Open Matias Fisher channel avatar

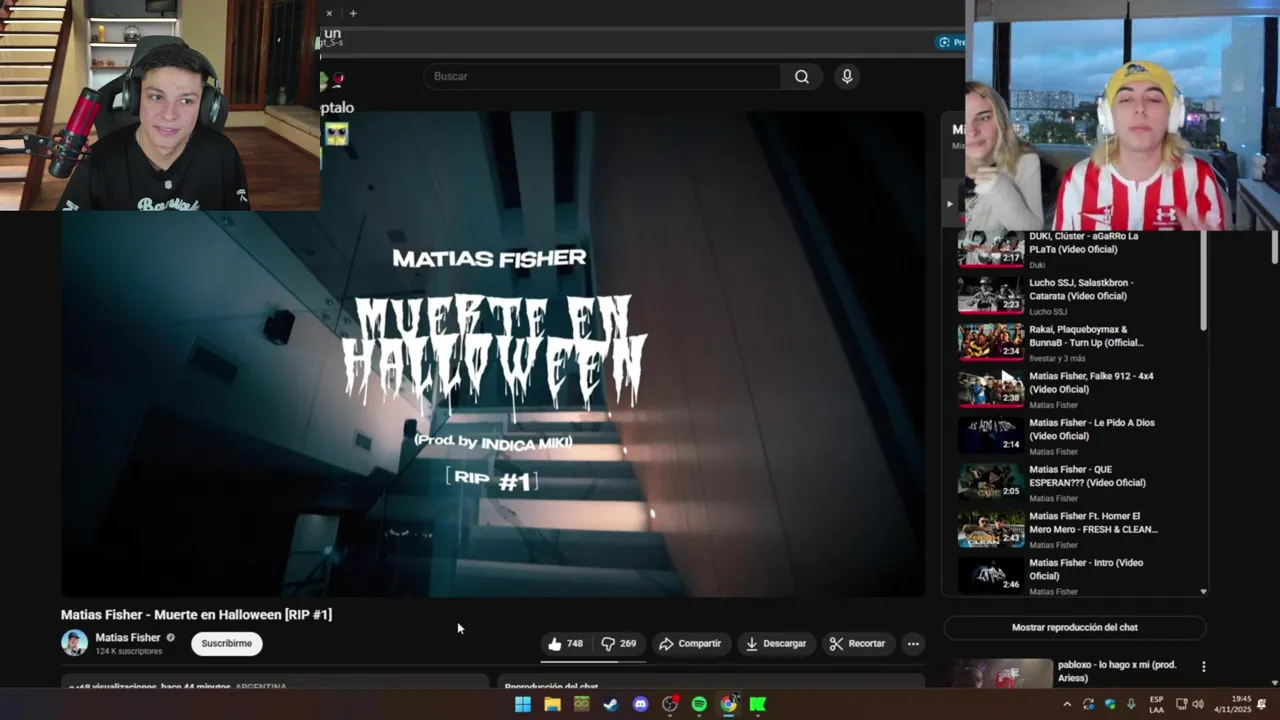click(x=74, y=643)
